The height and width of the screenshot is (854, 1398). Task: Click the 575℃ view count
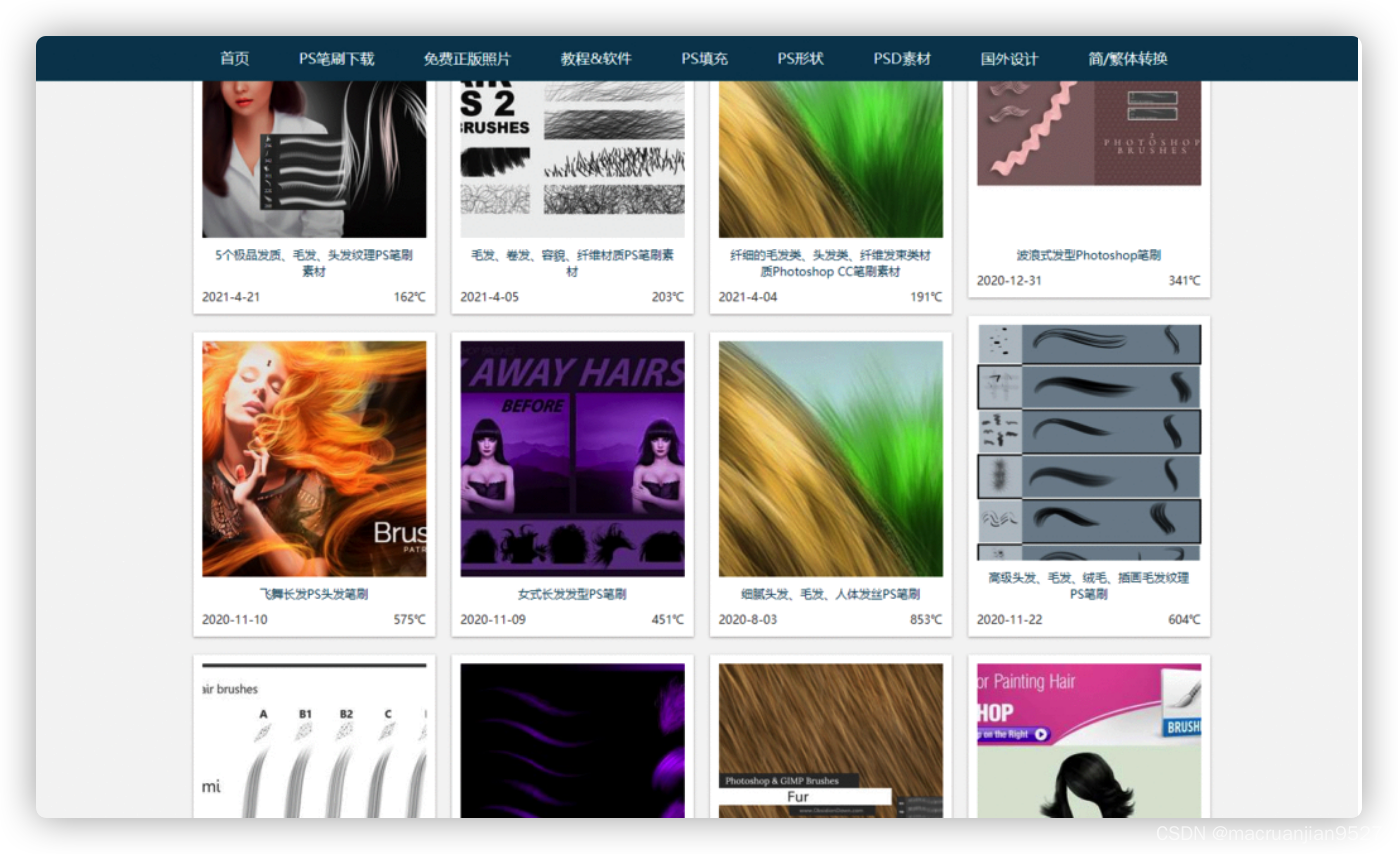409,619
